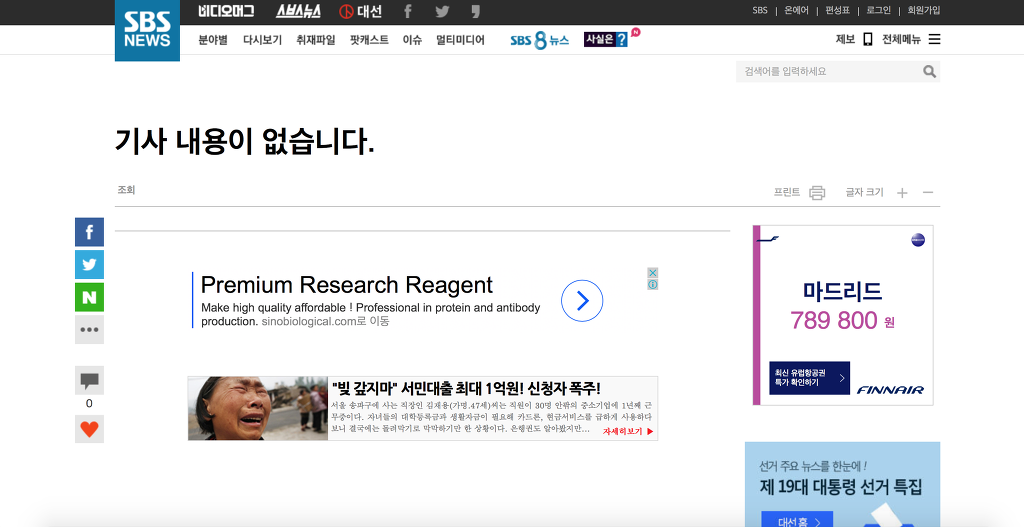Open the 온에어 link
This screenshot has height=527, width=1024.
coord(796,10)
